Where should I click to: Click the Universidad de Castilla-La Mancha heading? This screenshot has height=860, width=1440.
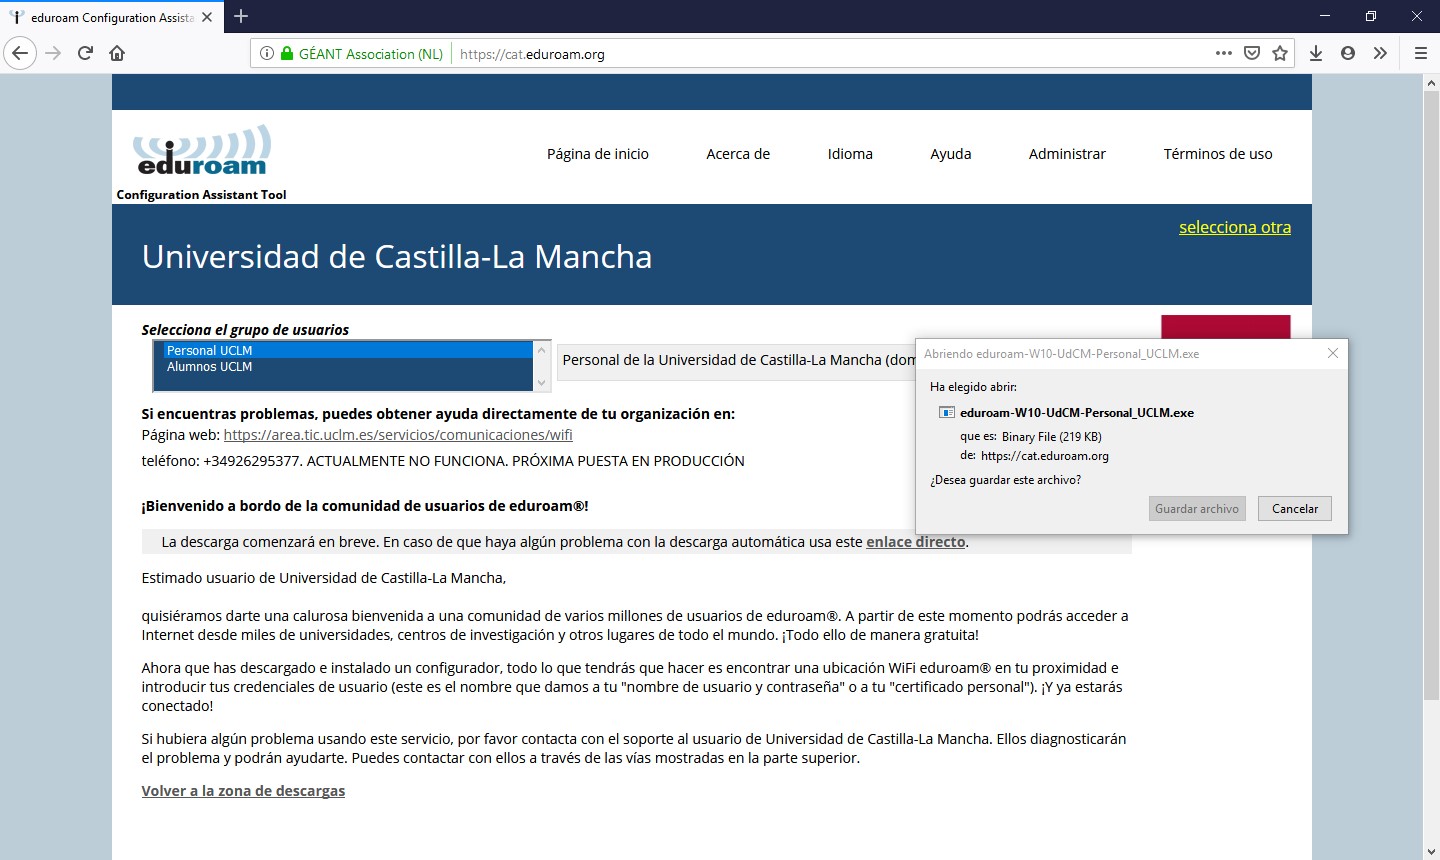click(x=397, y=257)
